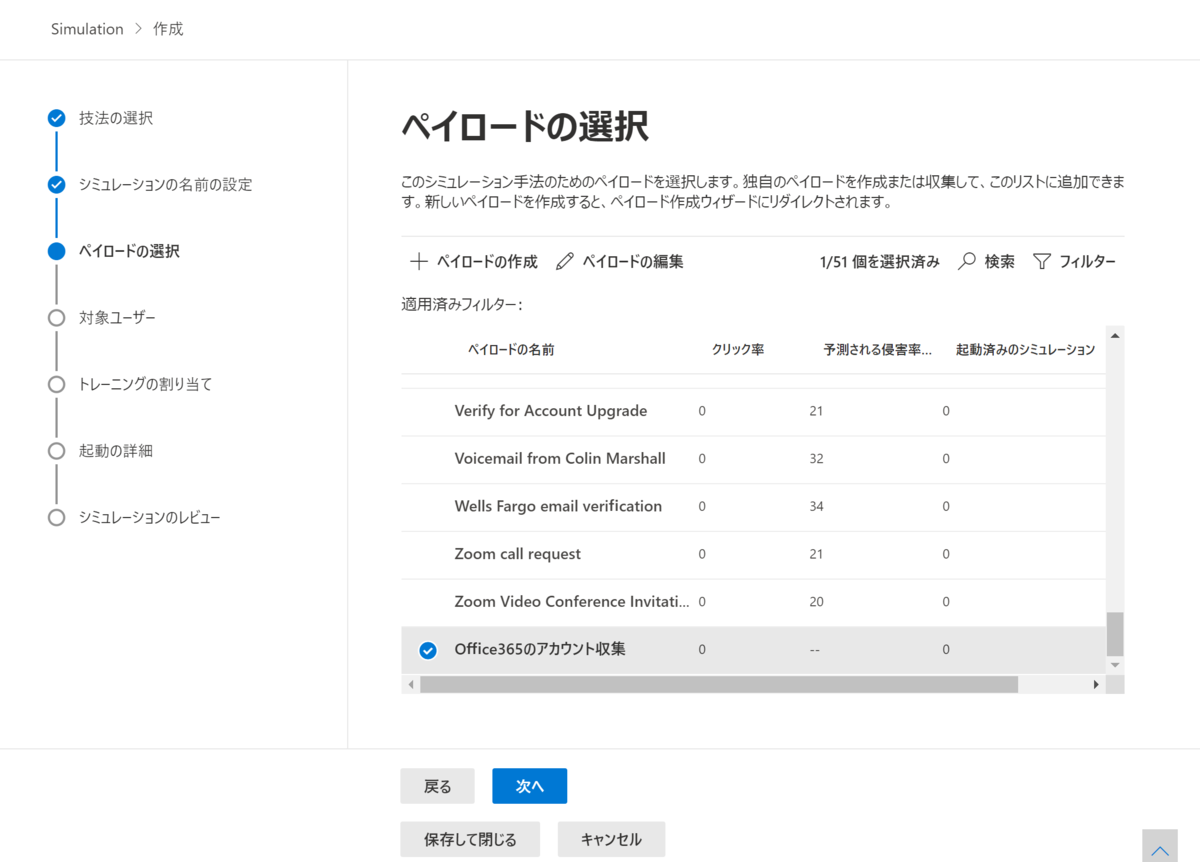Select the pencil icon for ペイロードの編集

(x=564, y=261)
